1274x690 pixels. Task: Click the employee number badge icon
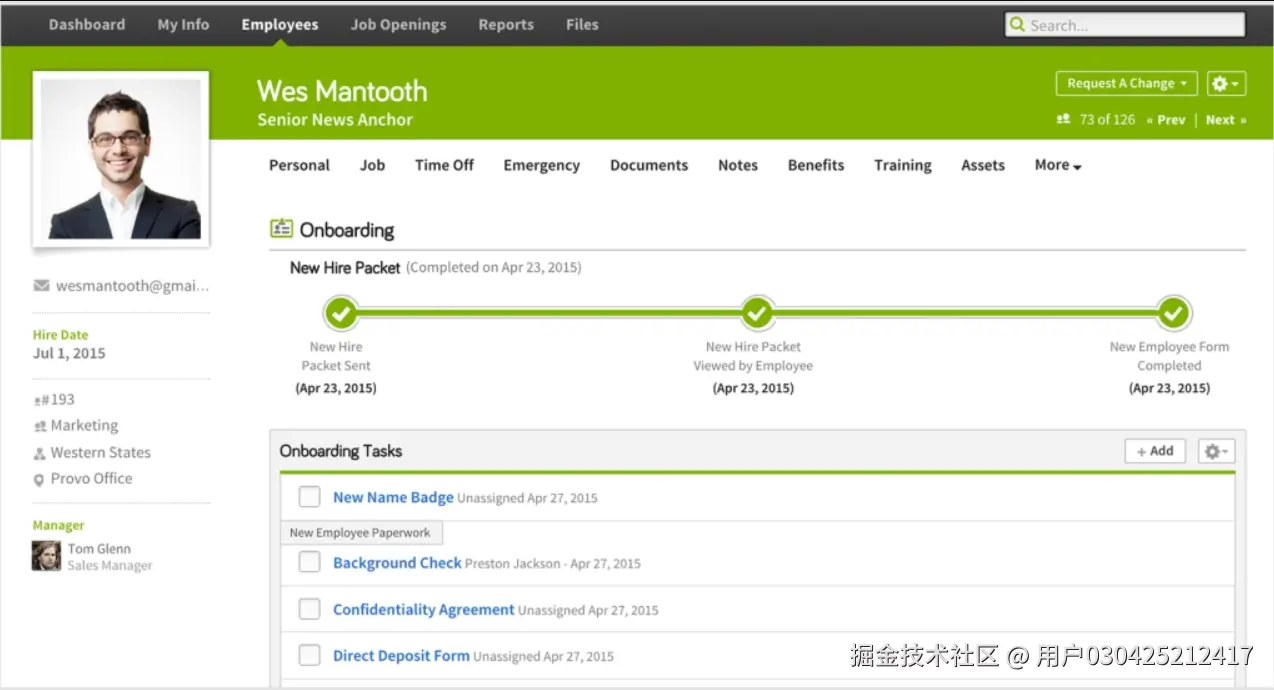tap(40, 400)
